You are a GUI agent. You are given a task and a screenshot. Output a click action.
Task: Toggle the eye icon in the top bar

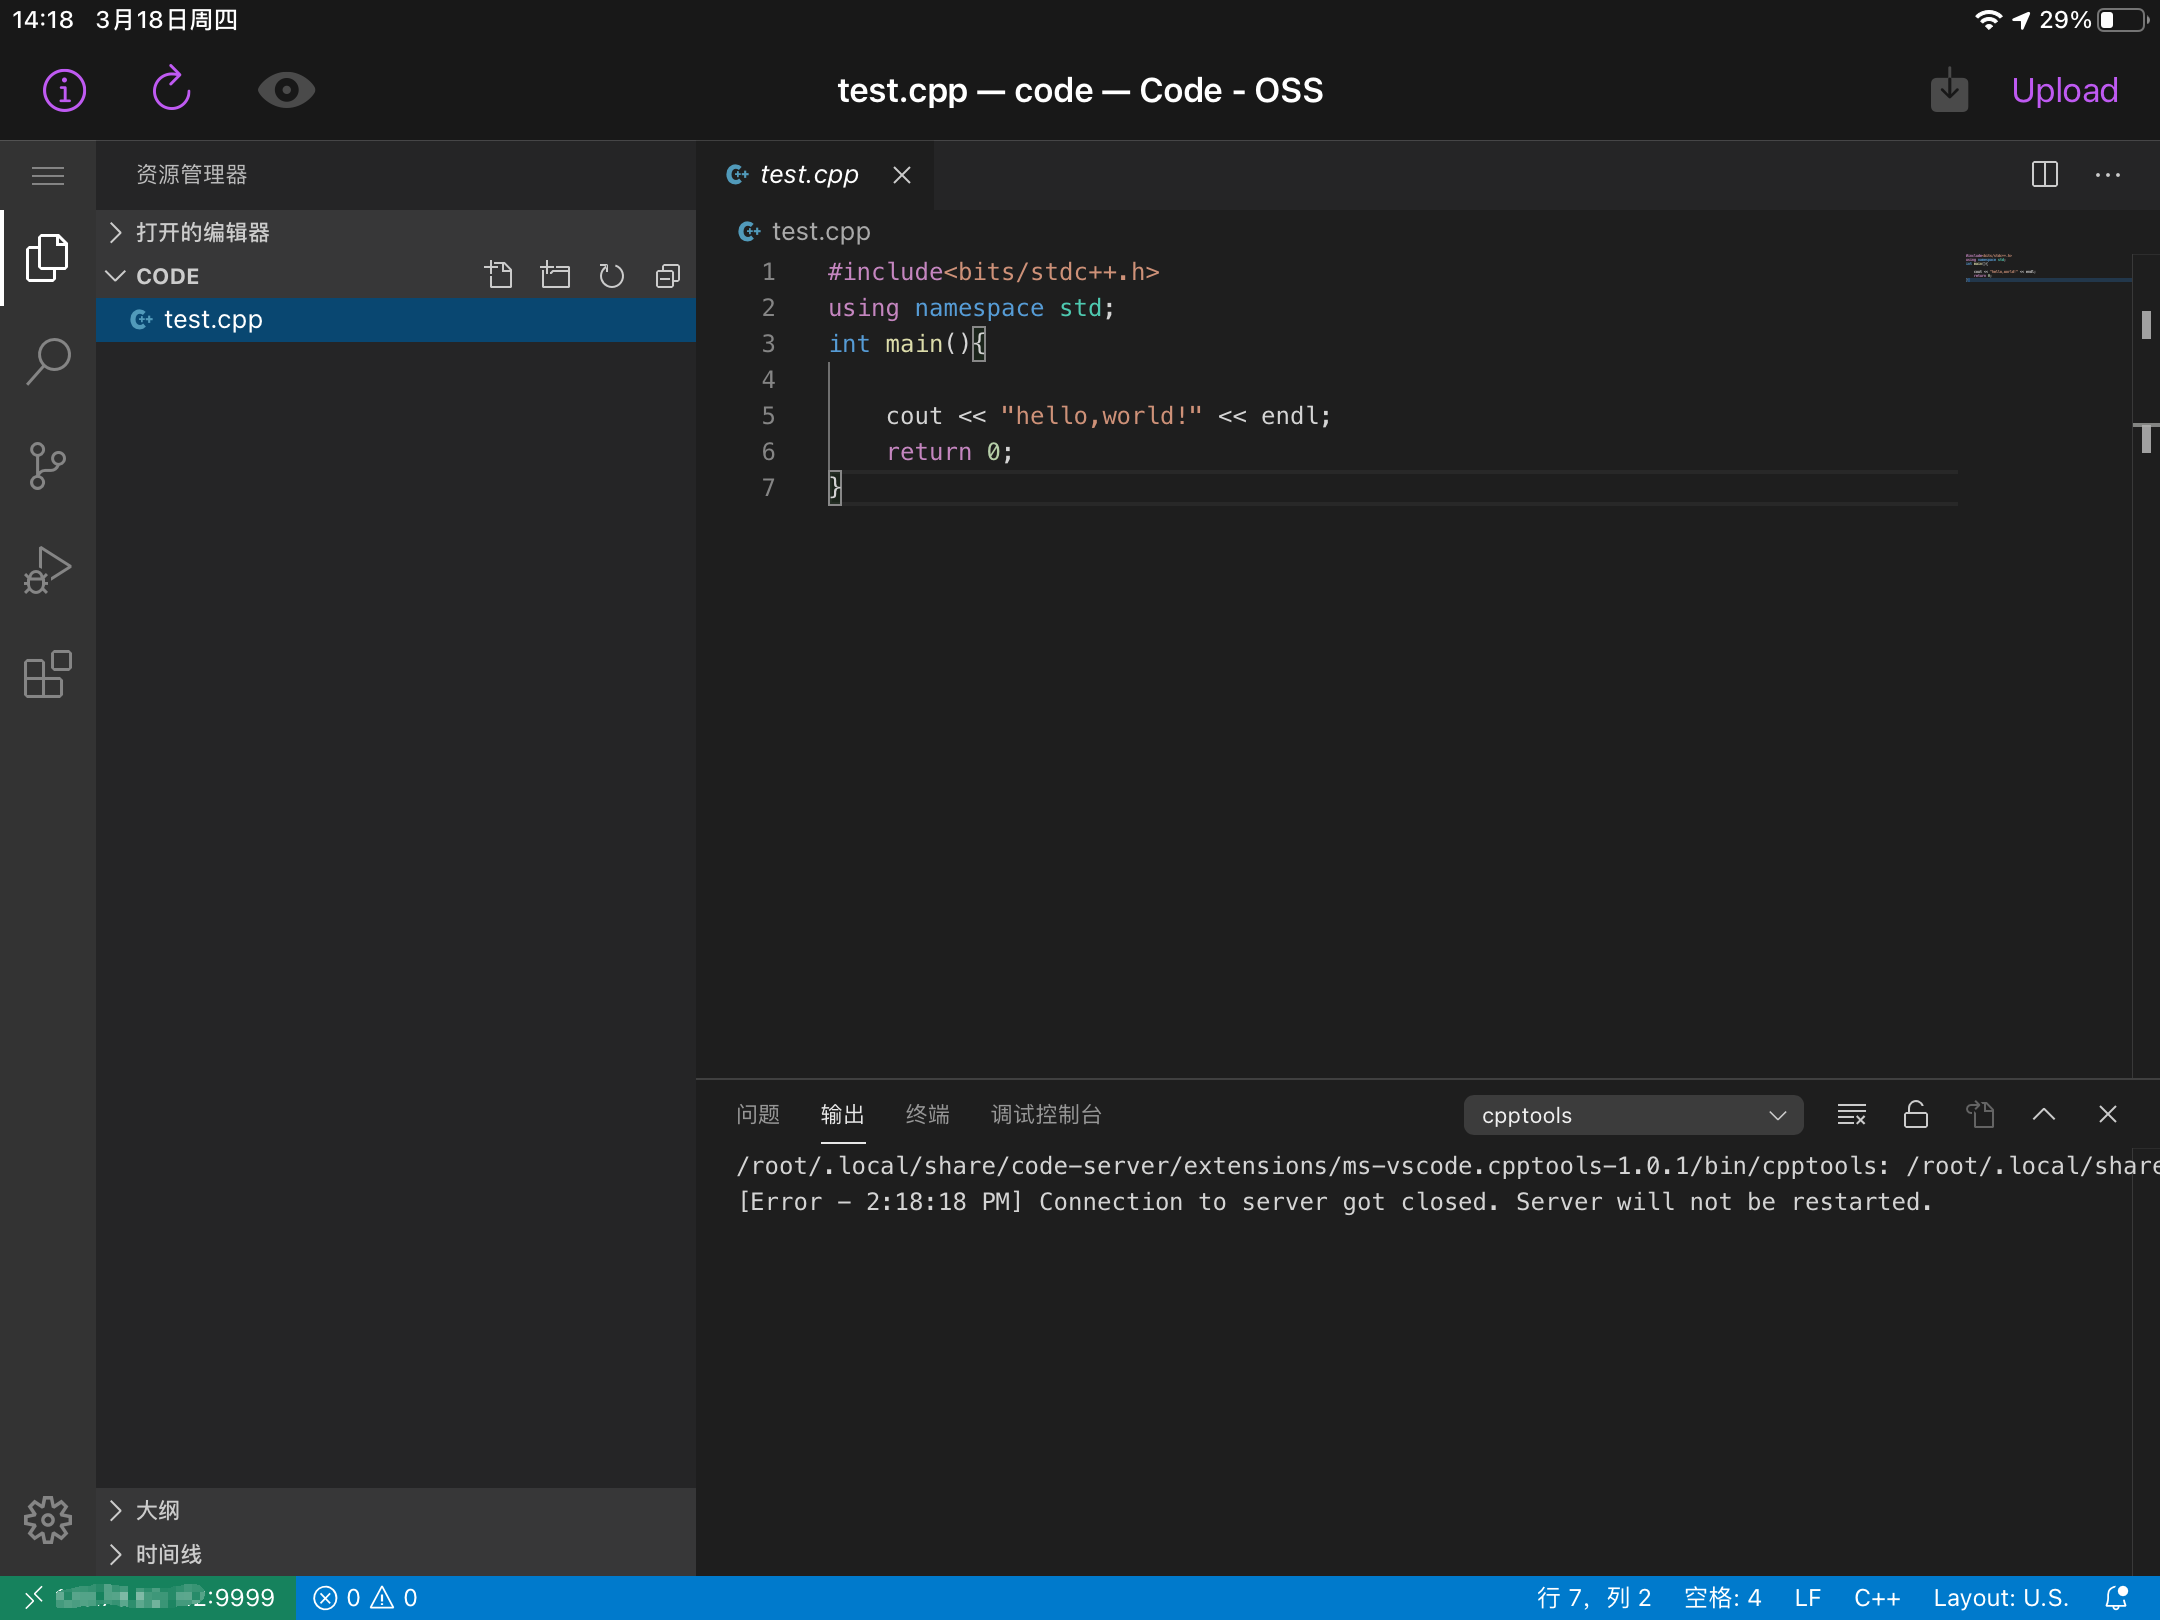click(286, 89)
